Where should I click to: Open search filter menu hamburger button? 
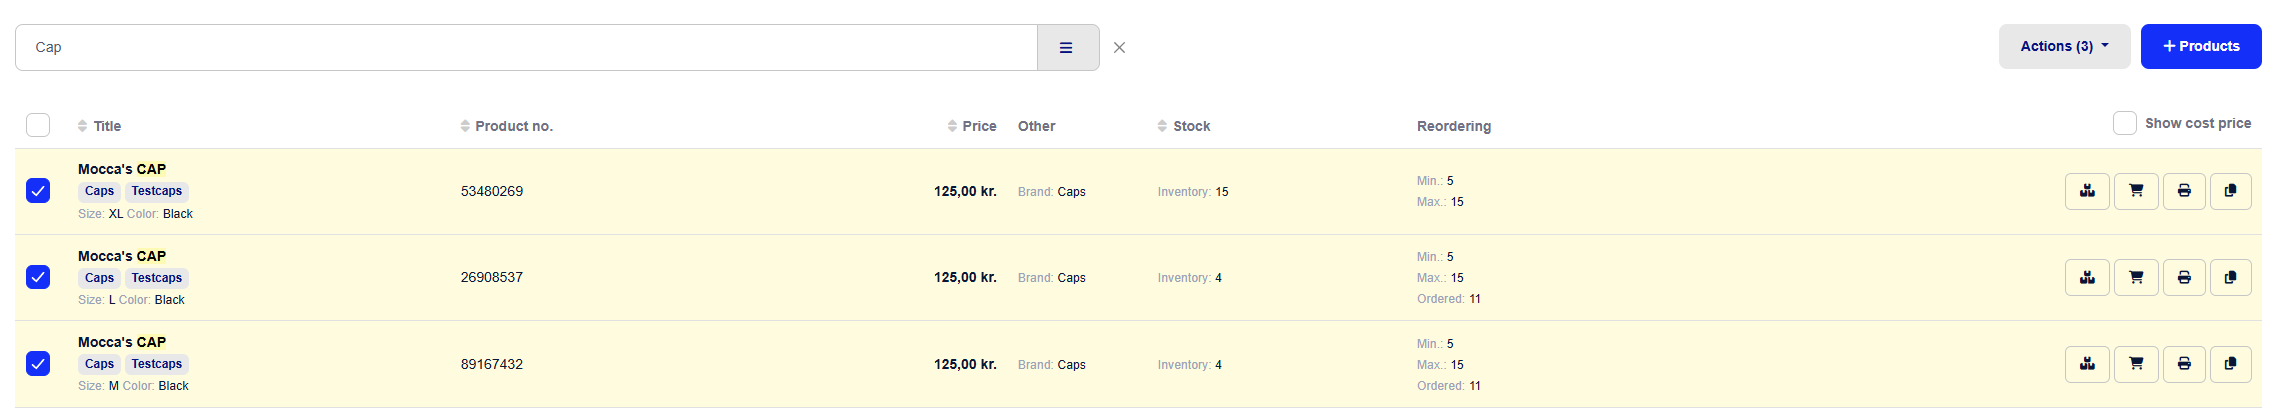click(1067, 47)
